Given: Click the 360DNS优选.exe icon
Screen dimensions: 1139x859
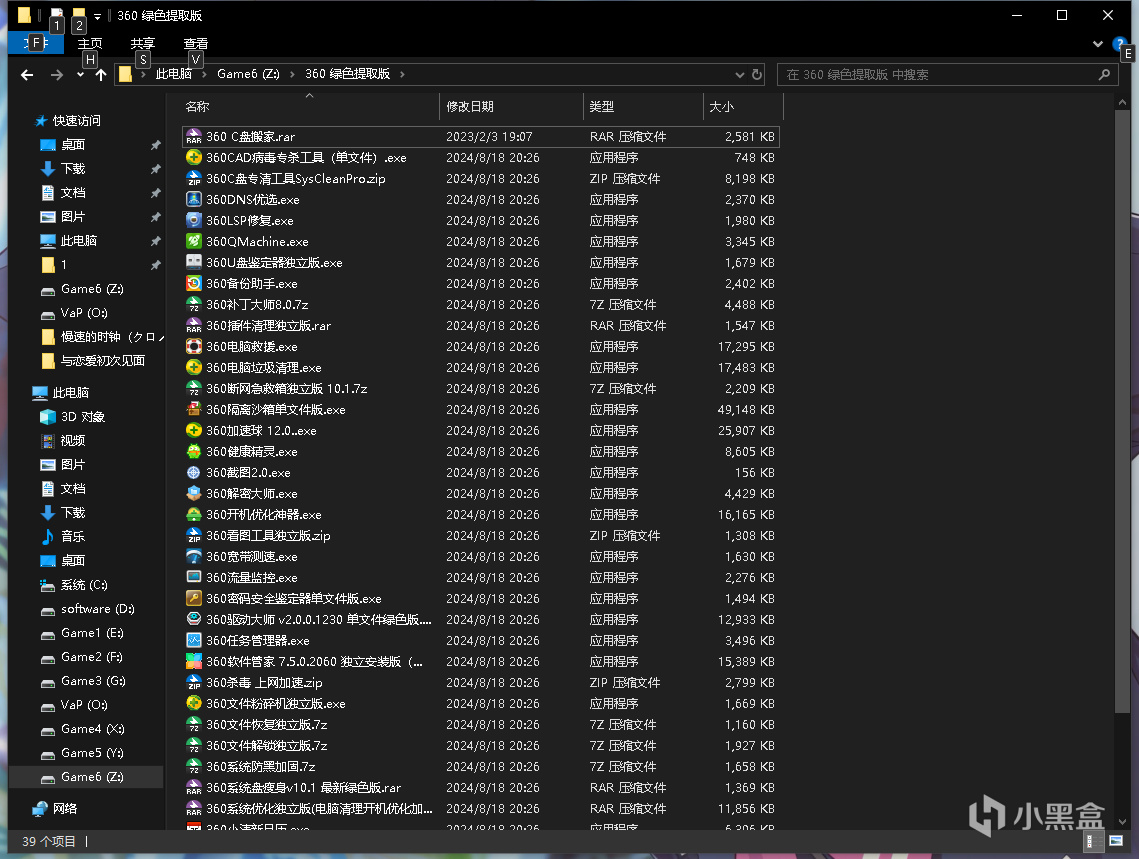Looking at the screenshot, I should point(193,200).
